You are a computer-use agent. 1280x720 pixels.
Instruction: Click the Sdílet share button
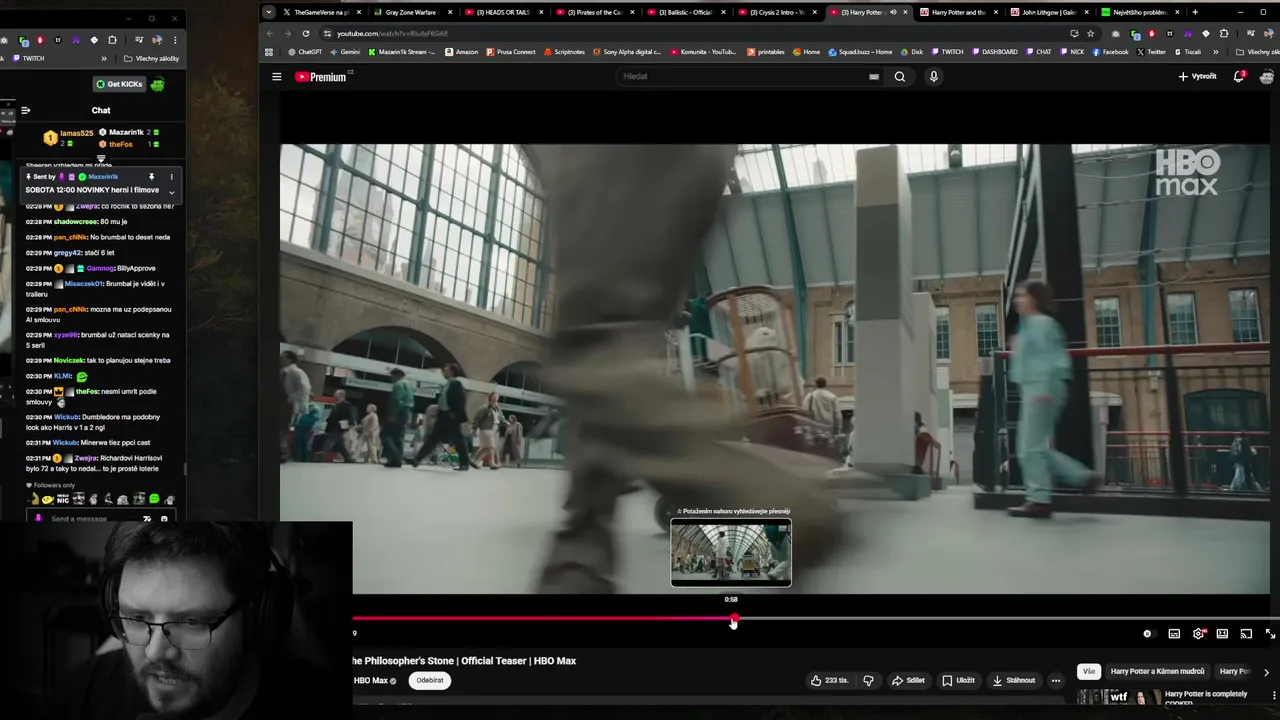[908, 680]
